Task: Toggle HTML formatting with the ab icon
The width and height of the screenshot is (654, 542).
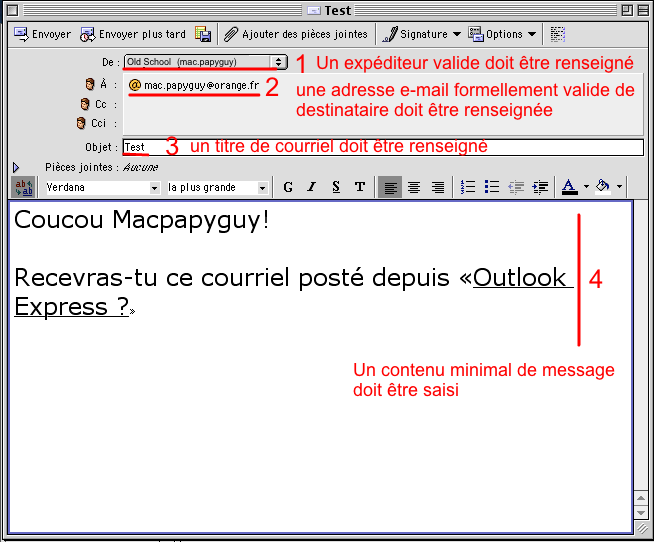Action: (x=23, y=187)
